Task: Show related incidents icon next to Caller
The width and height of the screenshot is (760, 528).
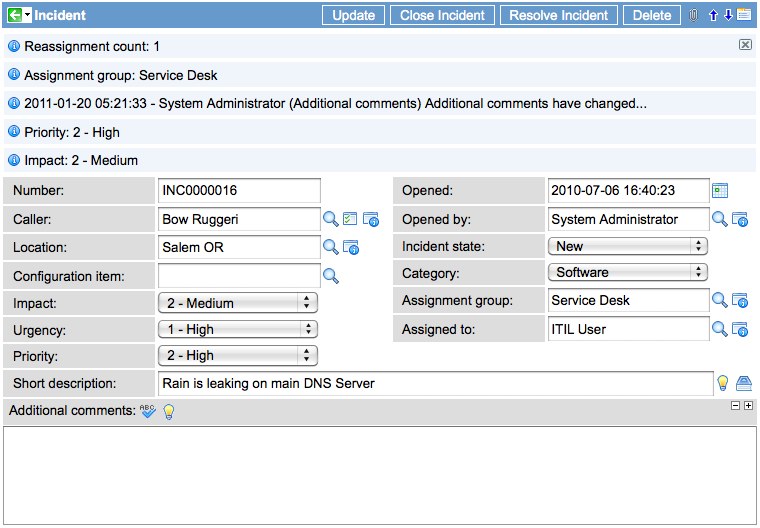Action: 350,219
